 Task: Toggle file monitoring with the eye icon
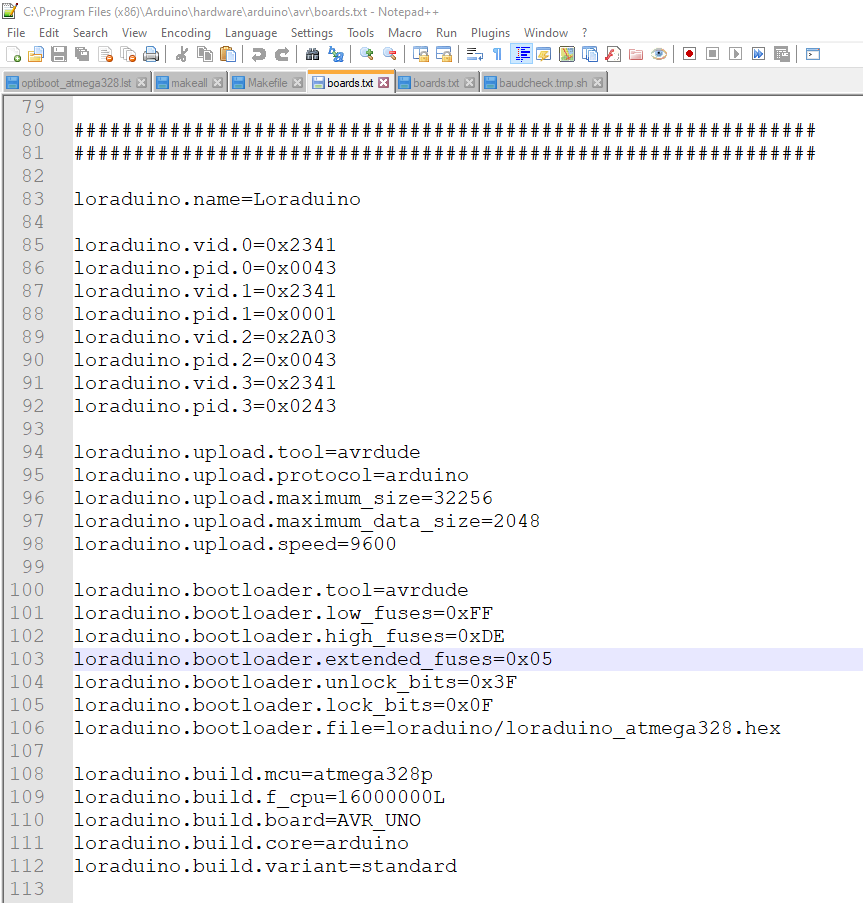pos(659,55)
